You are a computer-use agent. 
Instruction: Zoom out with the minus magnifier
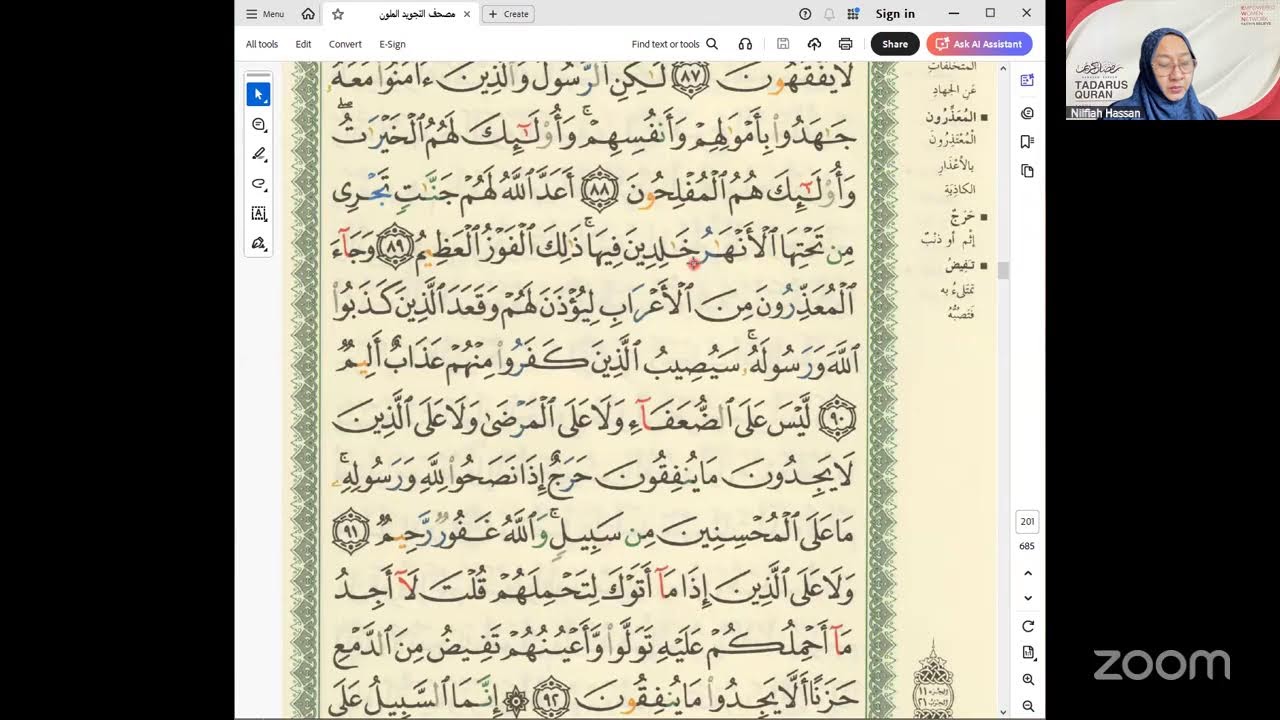click(1028, 706)
